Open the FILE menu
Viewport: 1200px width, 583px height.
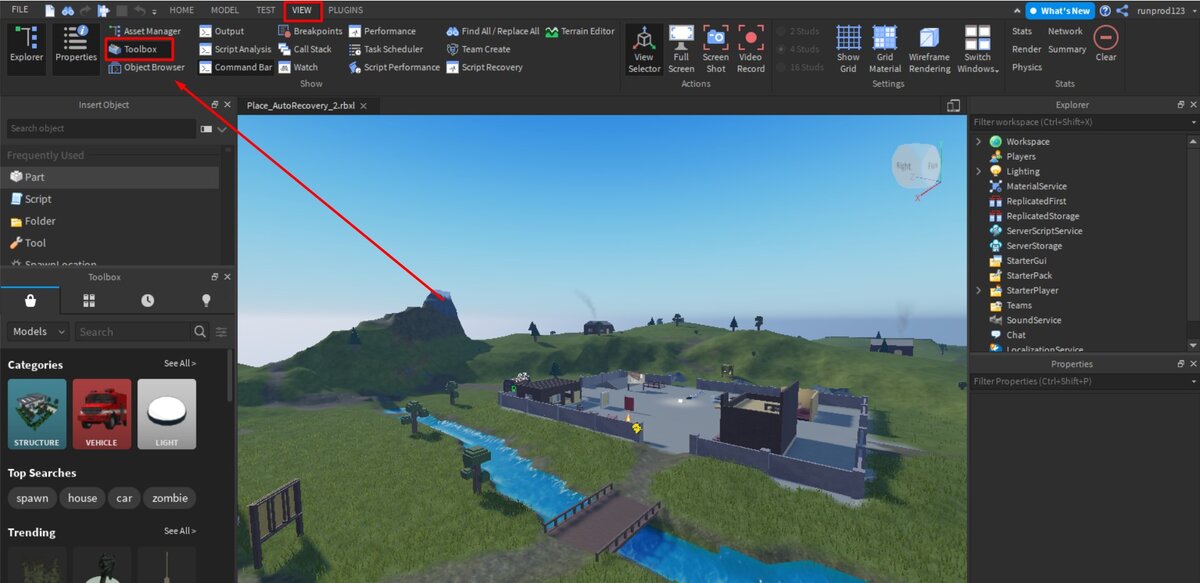(20, 10)
